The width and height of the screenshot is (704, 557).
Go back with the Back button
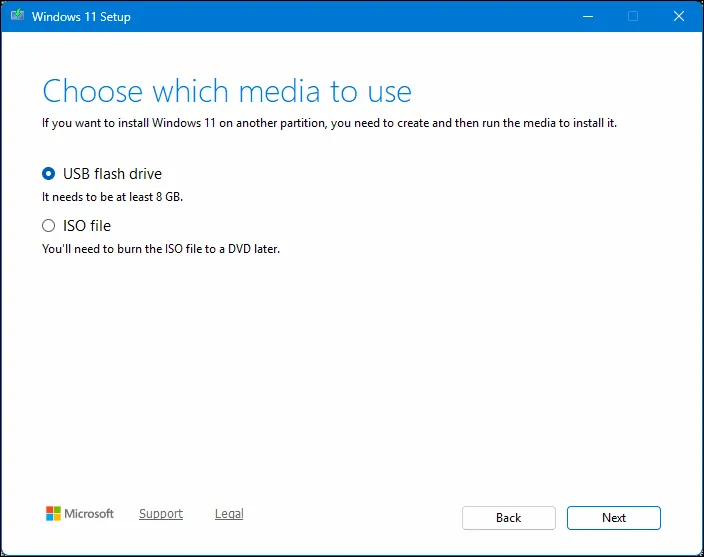pyautogui.click(x=508, y=518)
